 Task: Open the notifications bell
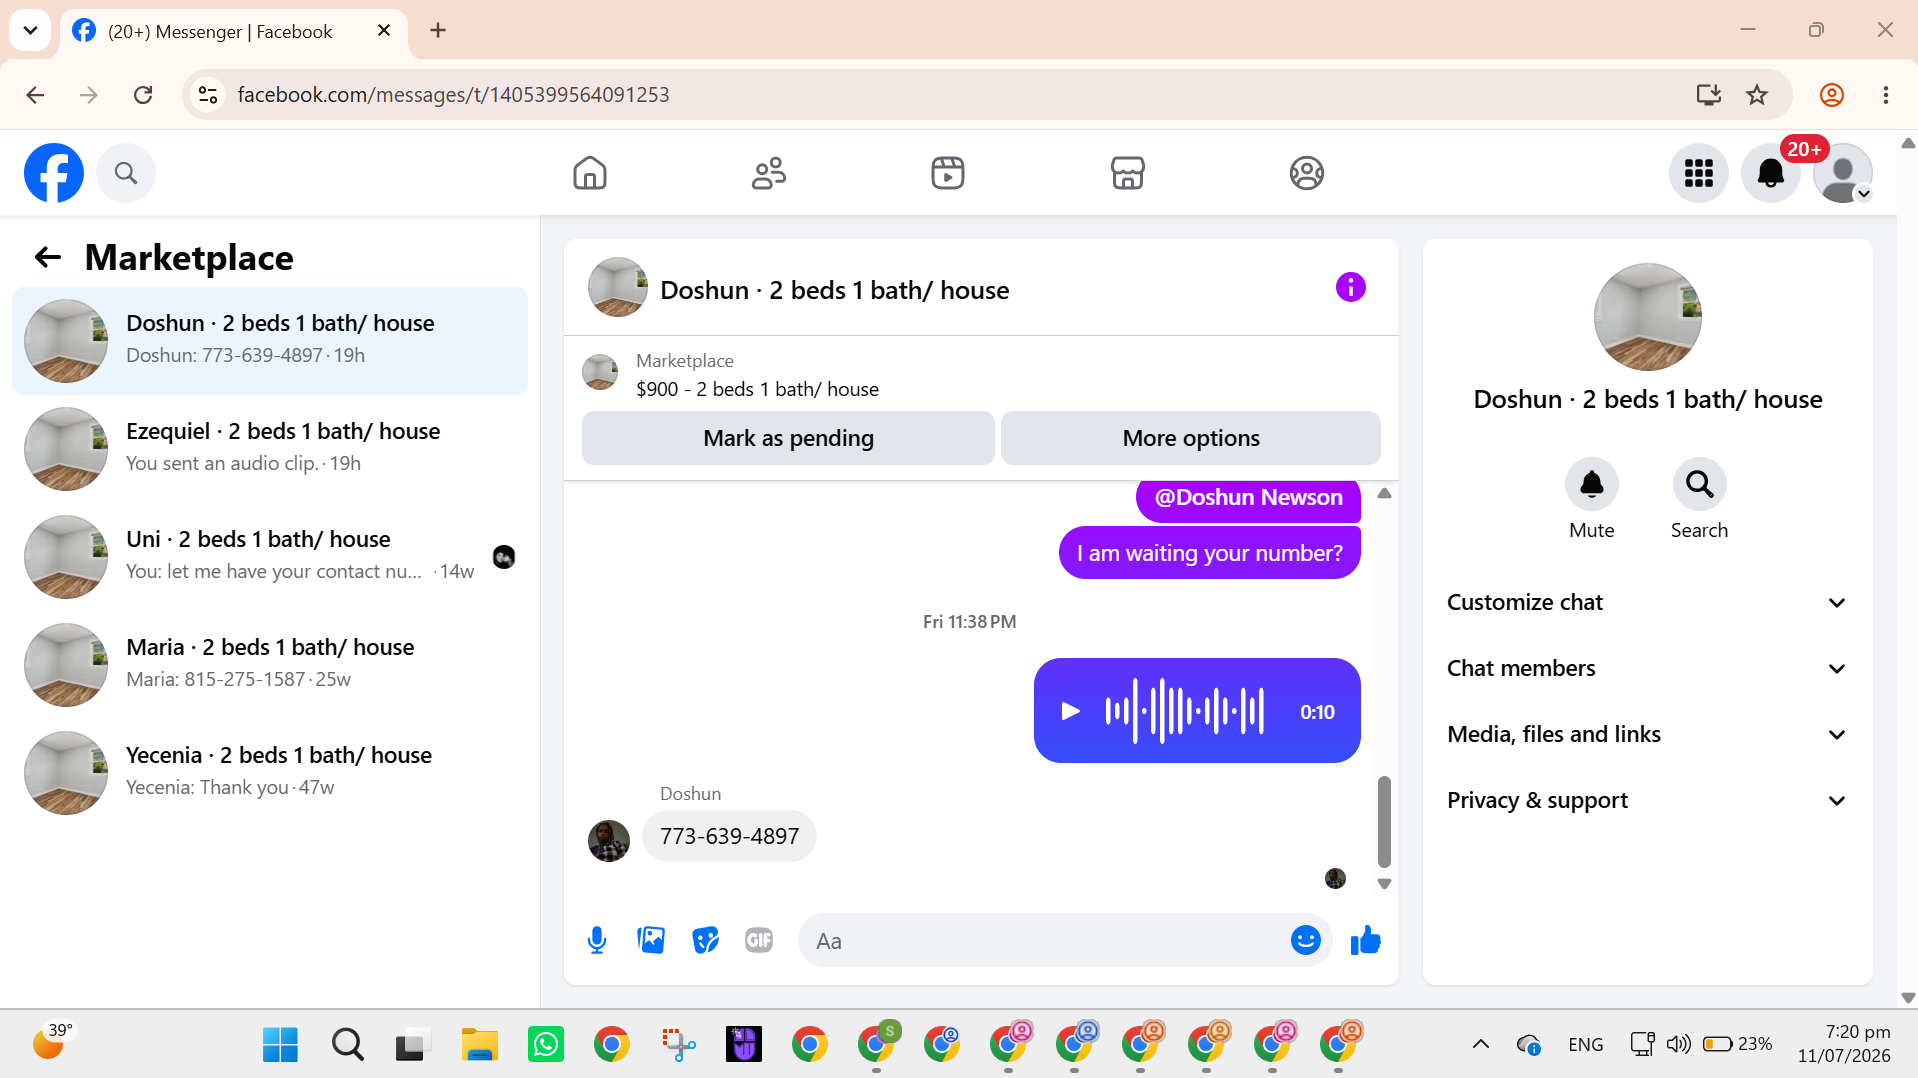click(1770, 173)
